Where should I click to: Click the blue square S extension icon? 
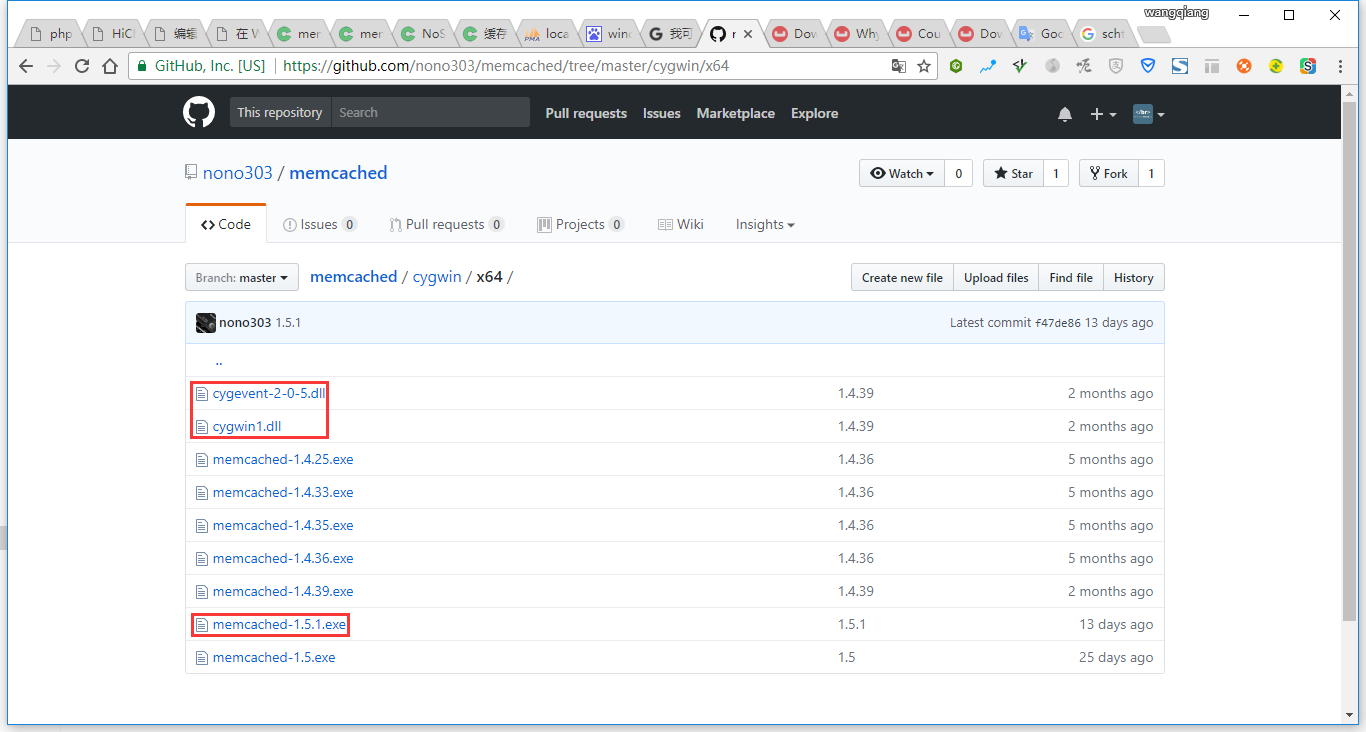1180,66
